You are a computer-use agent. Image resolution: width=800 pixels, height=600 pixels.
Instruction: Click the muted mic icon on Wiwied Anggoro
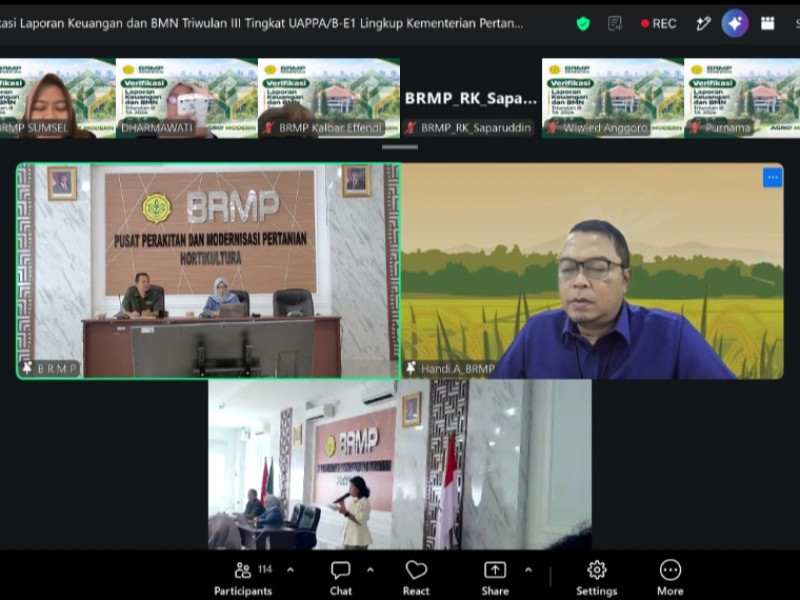tap(553, 128)
